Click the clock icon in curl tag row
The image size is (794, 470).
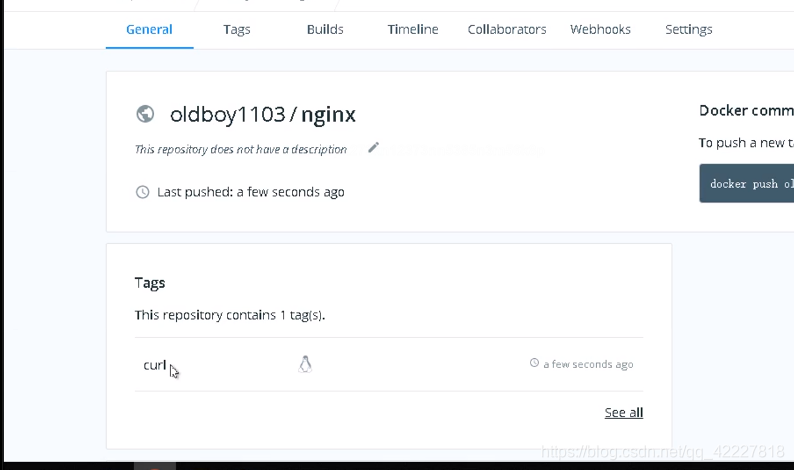pos(534,363)
